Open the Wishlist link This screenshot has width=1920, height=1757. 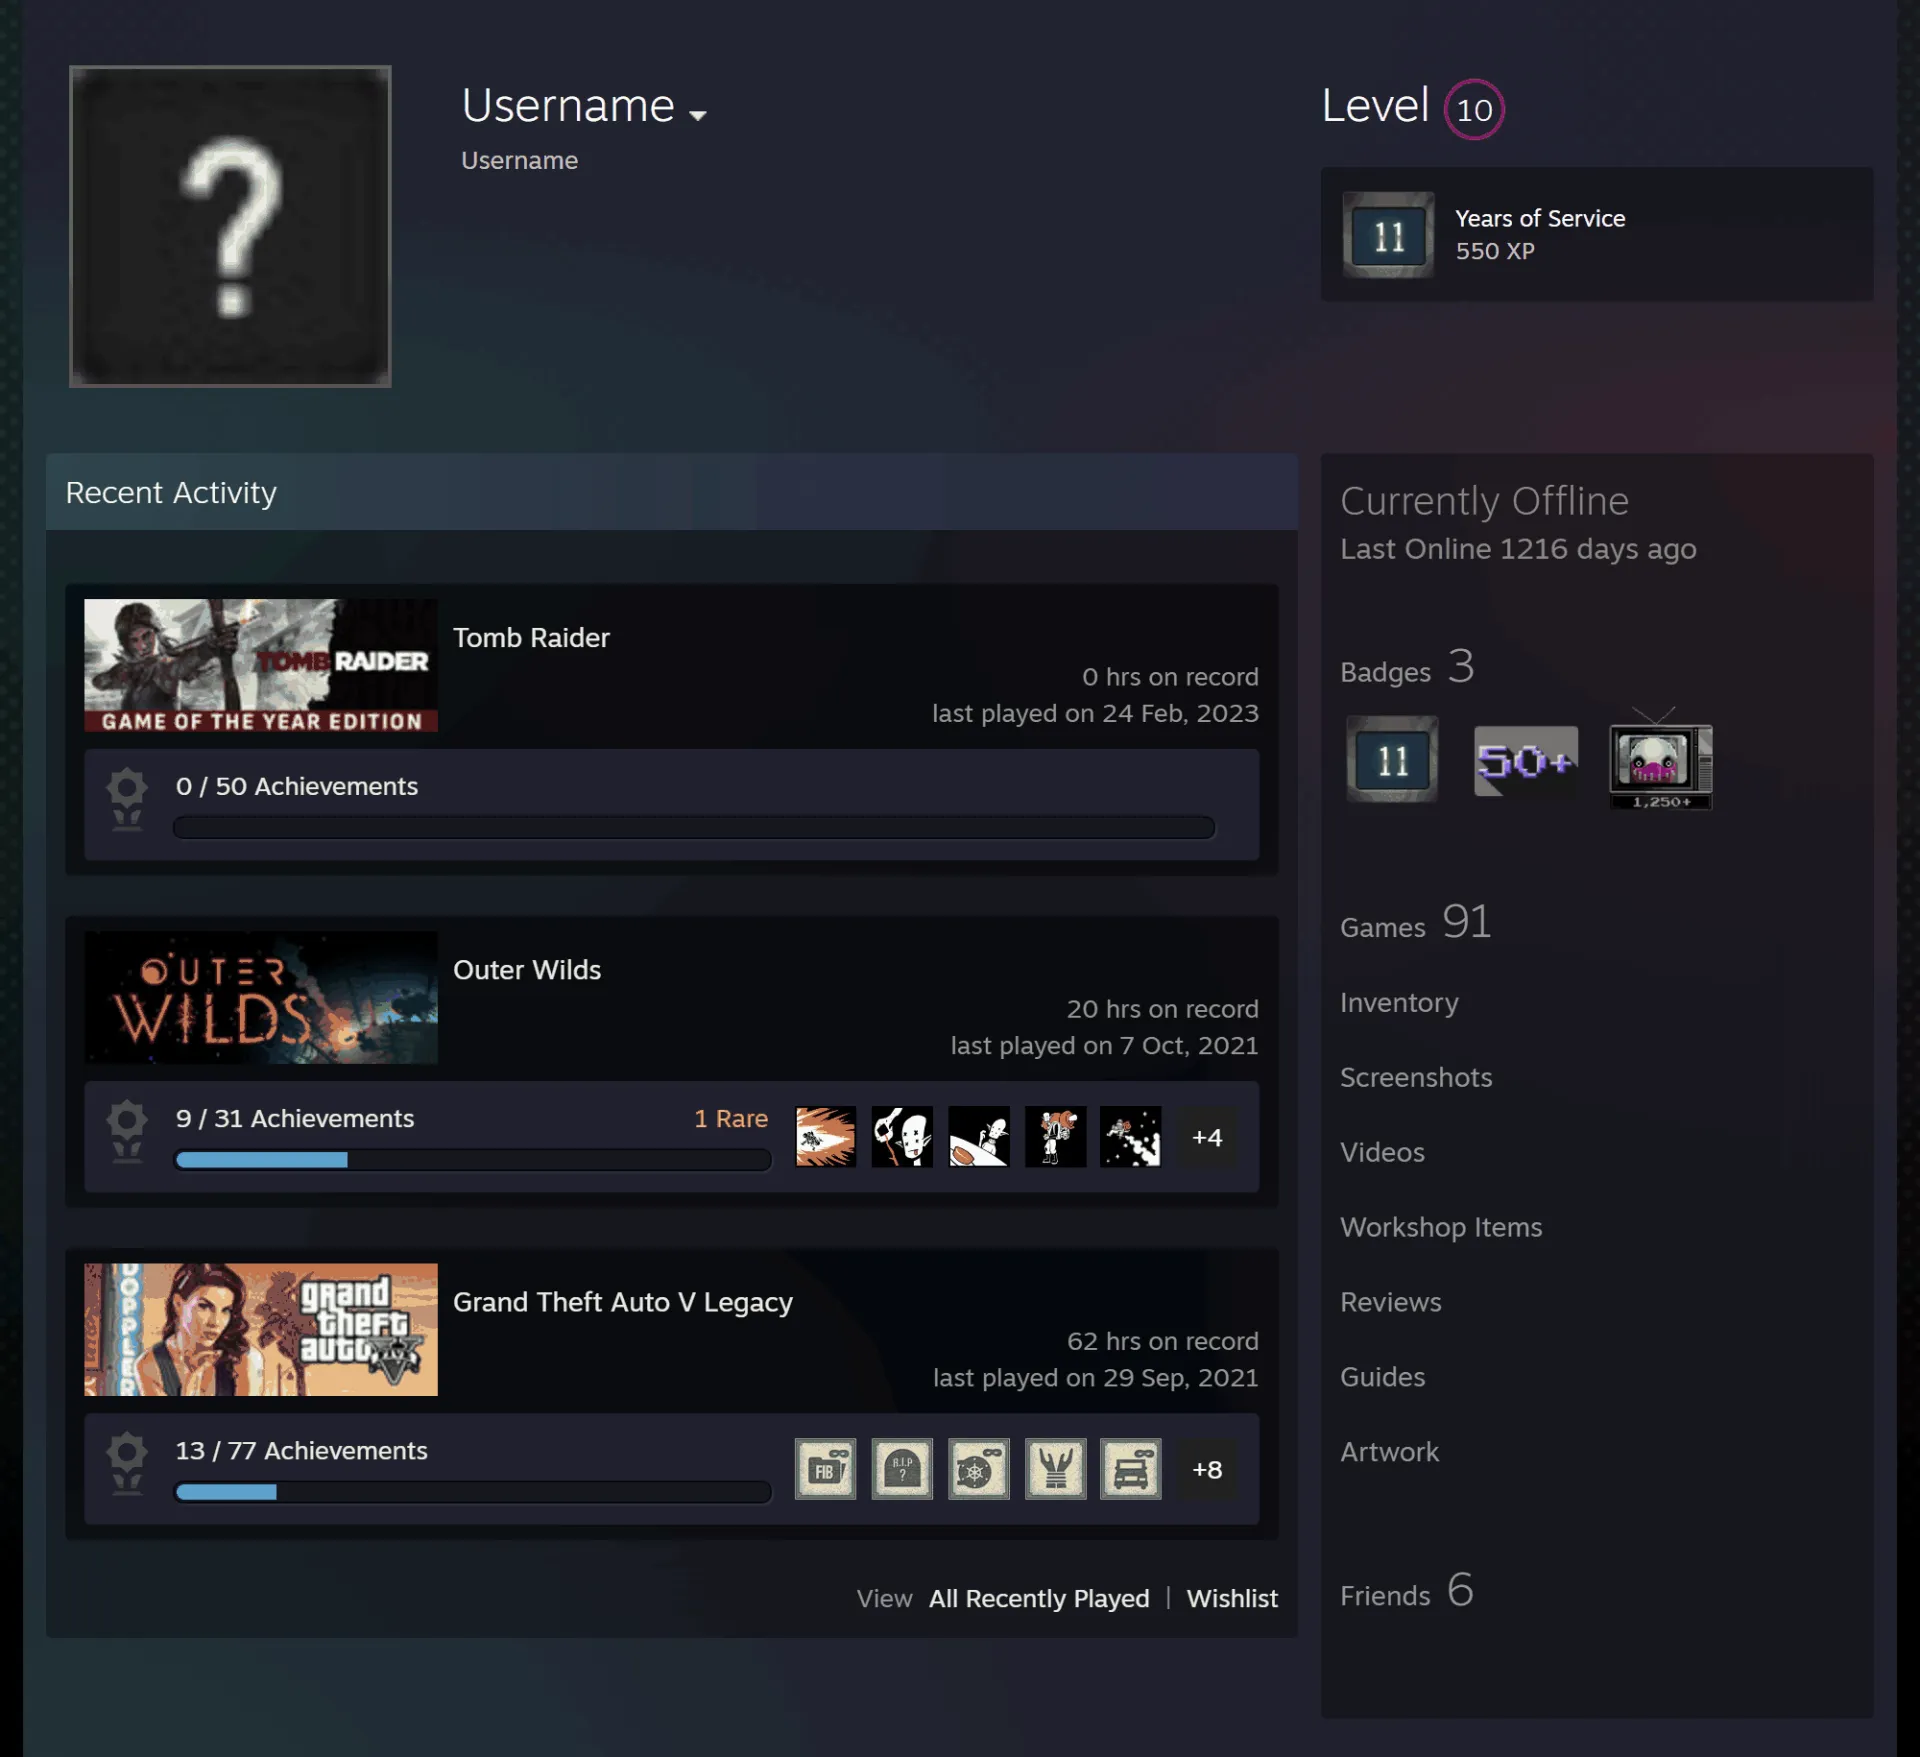(1232, 1598)
